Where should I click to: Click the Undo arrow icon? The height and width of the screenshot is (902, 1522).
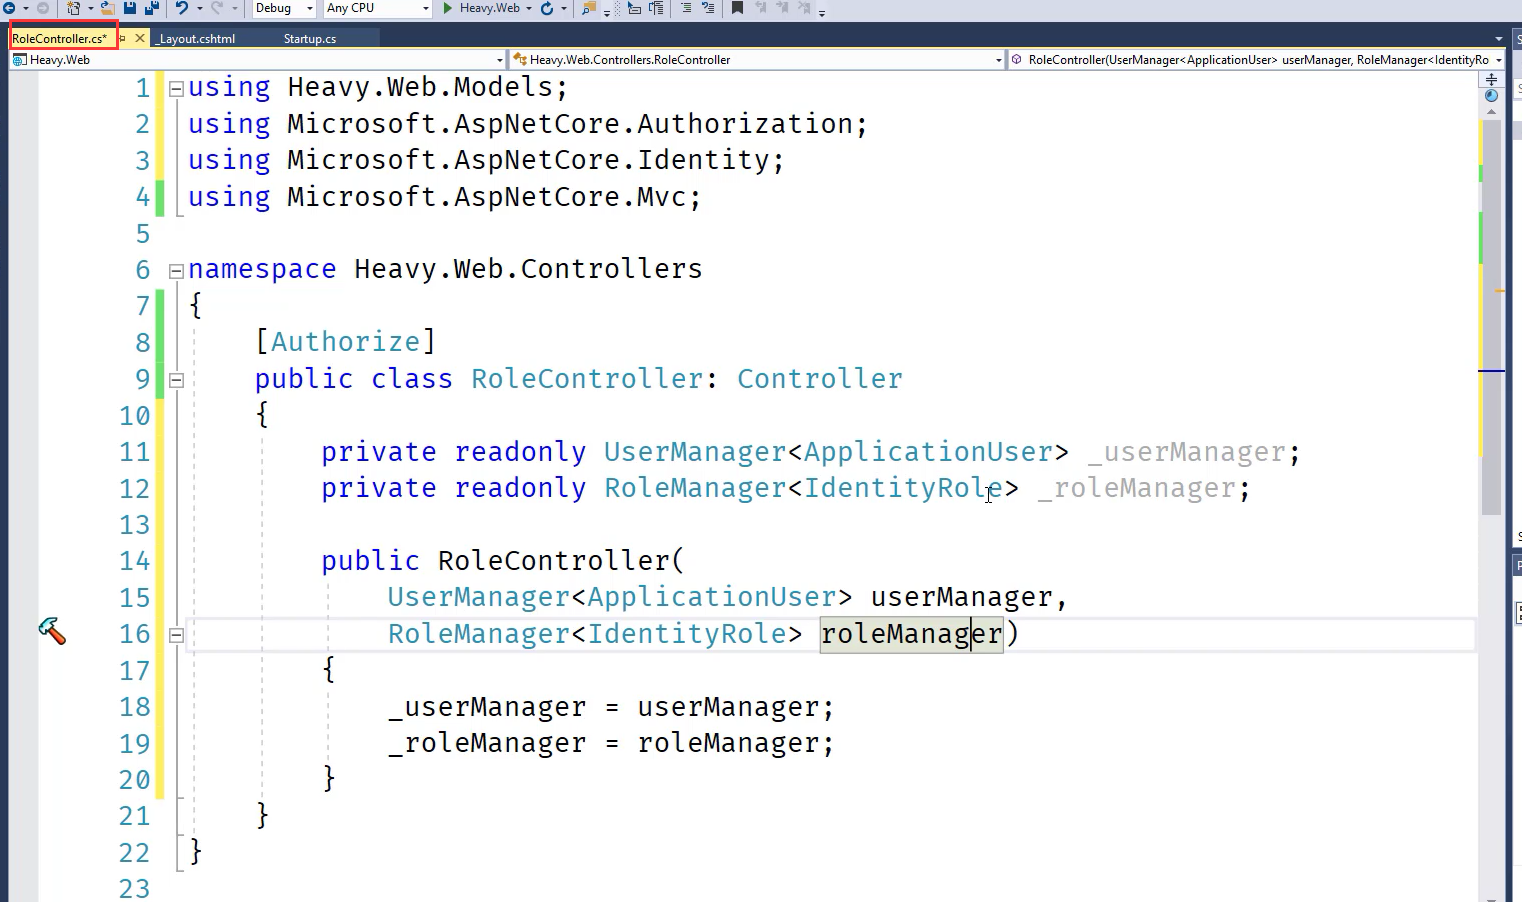[181, 8]
